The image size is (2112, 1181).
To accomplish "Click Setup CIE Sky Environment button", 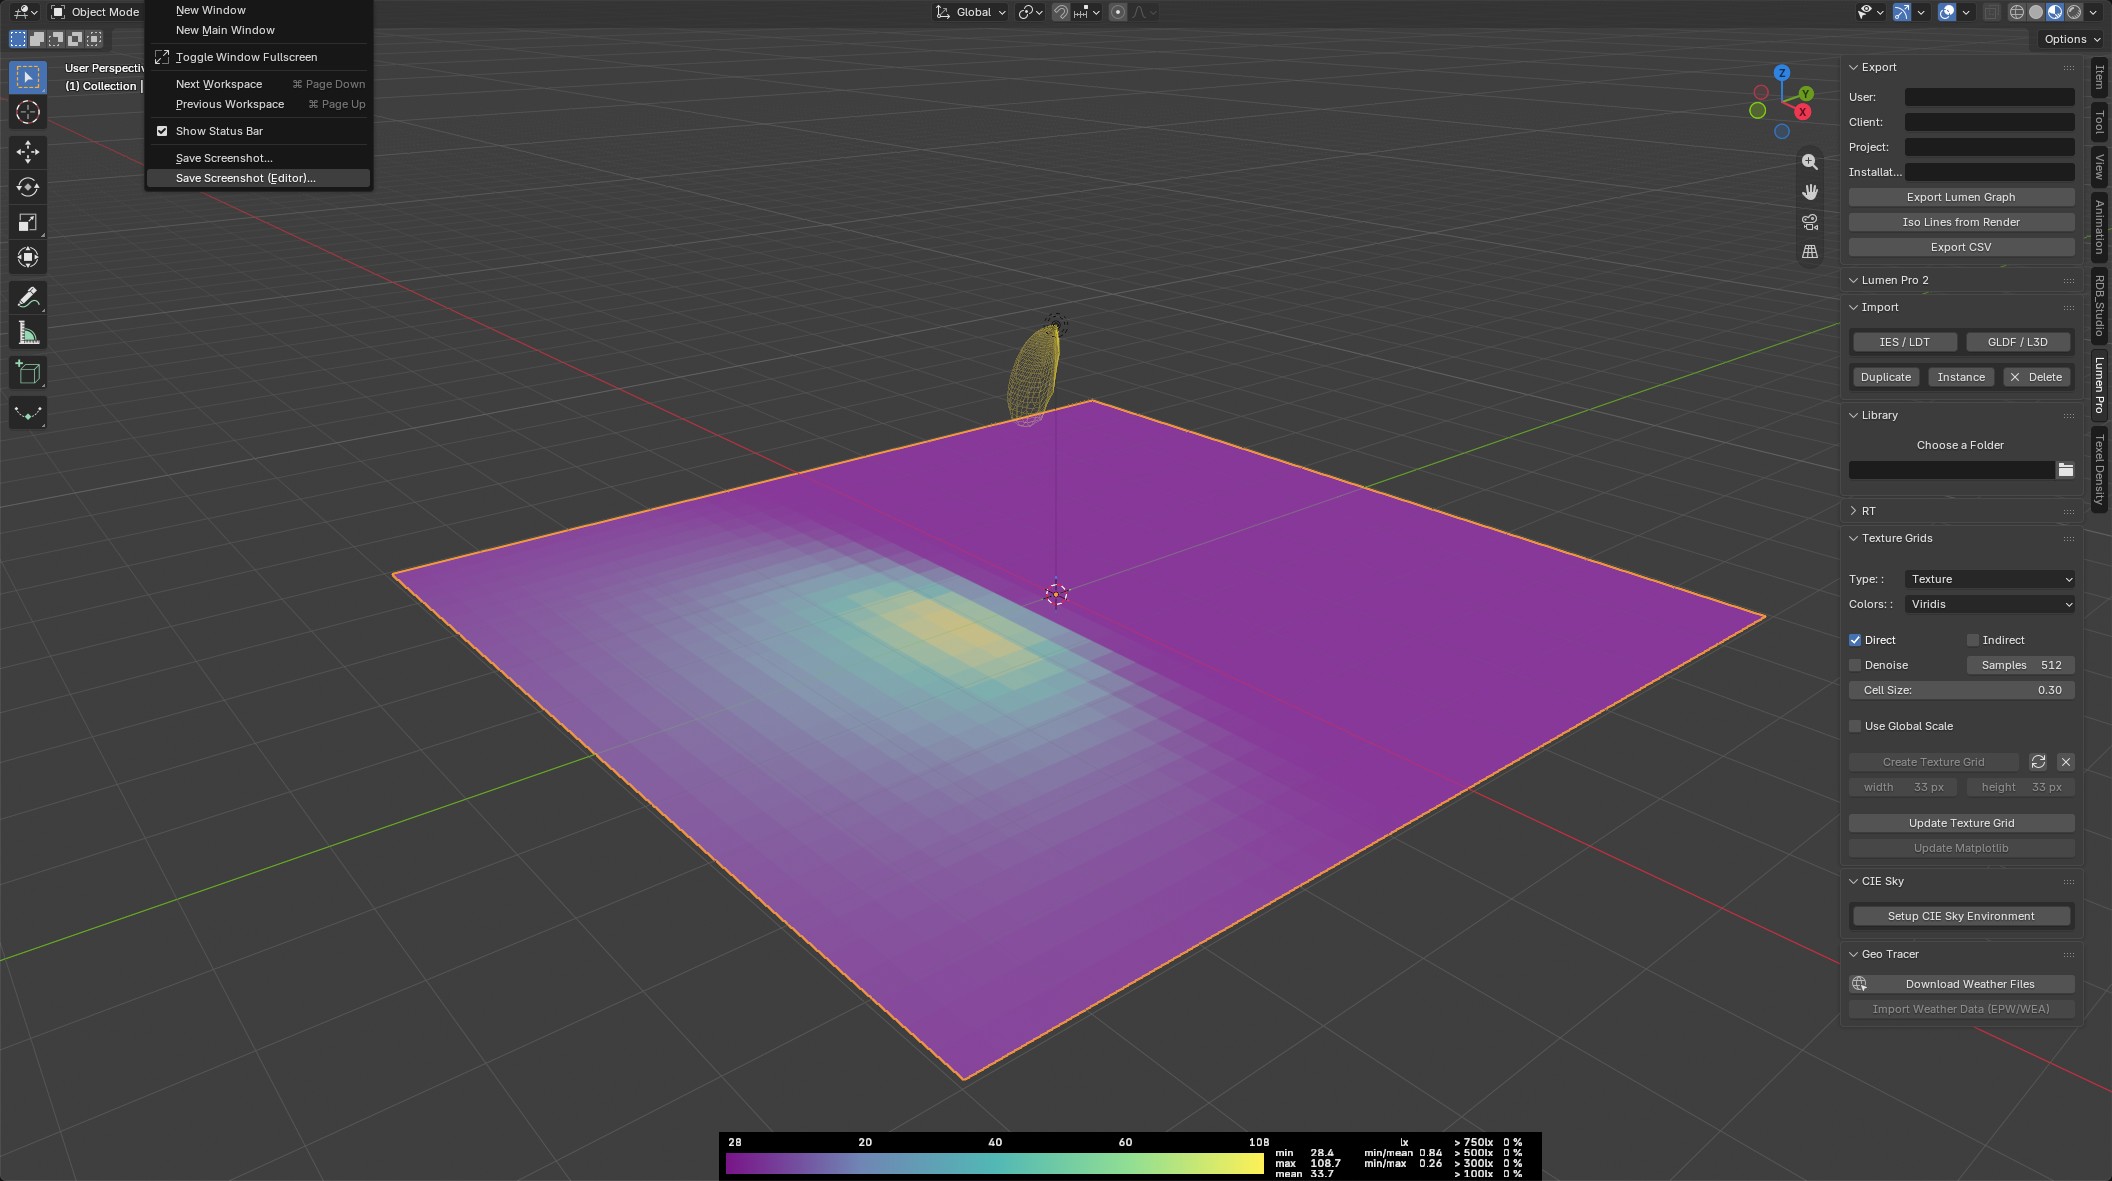I will [x=1961, y=916].
